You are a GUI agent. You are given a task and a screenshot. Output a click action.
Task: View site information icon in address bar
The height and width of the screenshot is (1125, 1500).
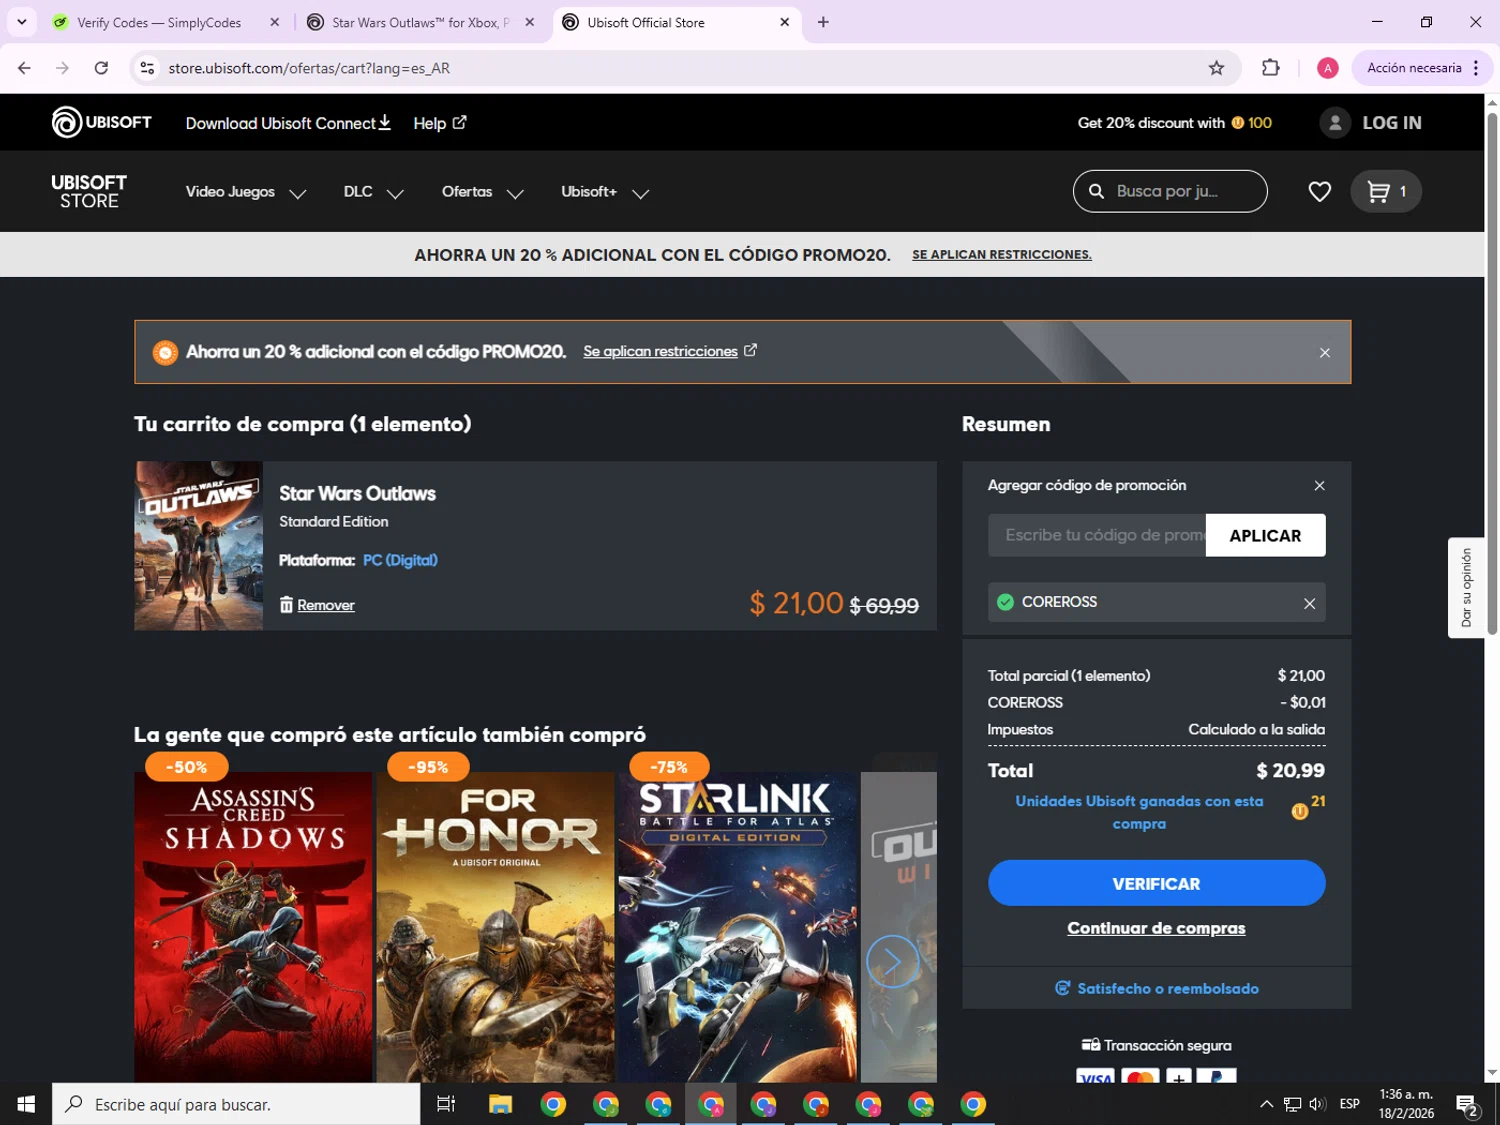[147, 68]
